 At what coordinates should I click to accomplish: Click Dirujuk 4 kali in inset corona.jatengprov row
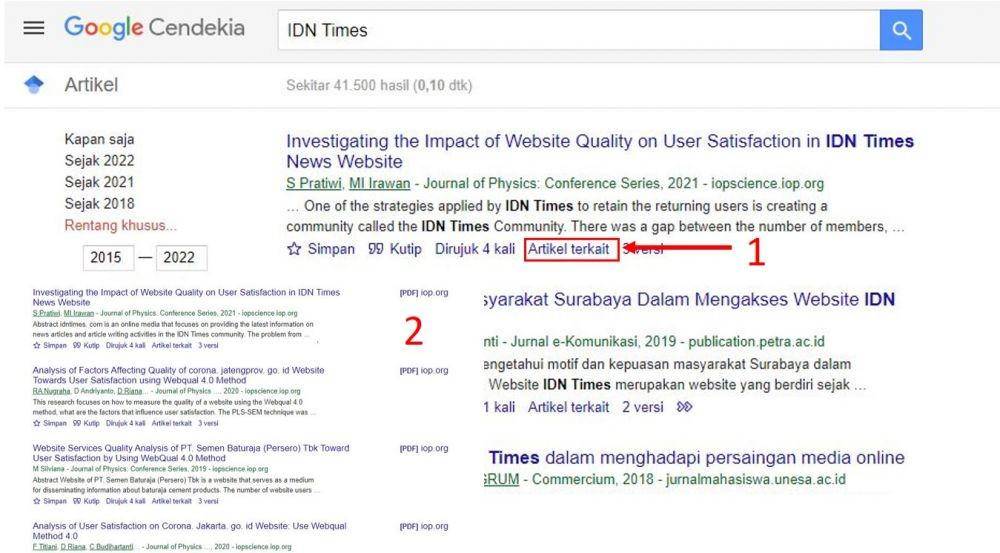coord(126,423)
